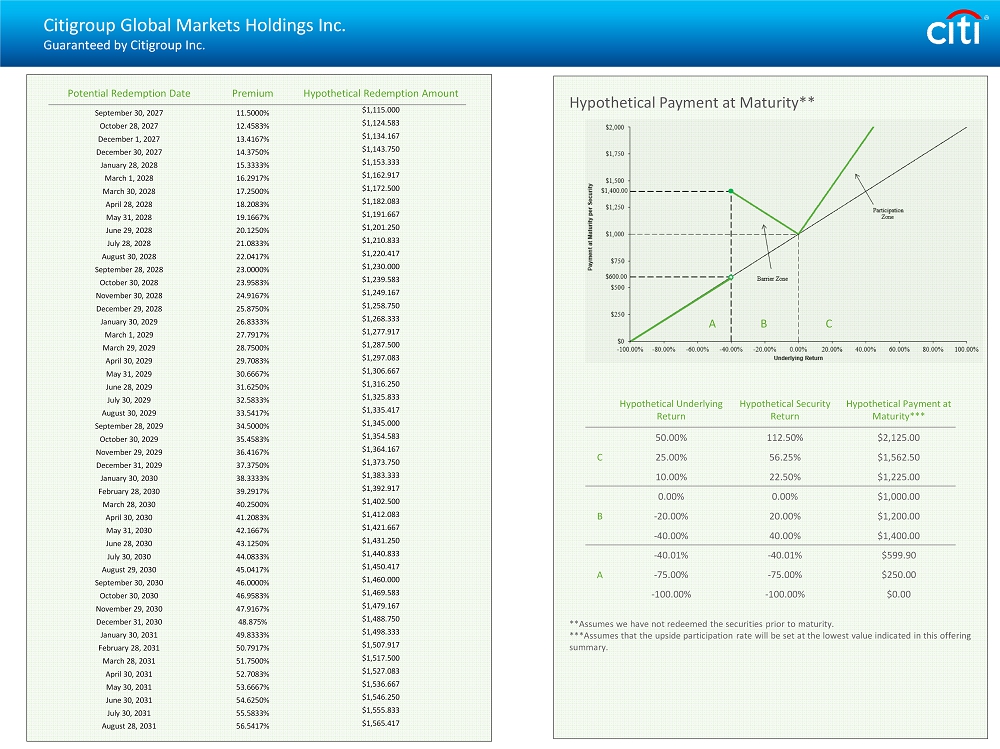Click 'Hypothetical Payment at Maturity**' chart title
Screen dimensions: 1000x749
point(692,103)
